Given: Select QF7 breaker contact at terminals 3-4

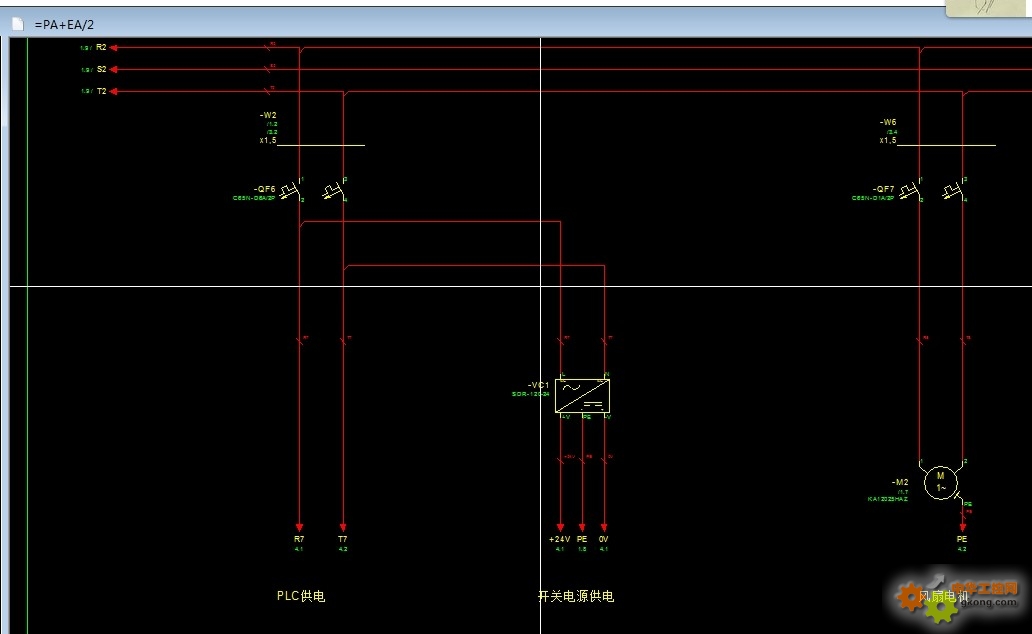Looking at the screenshot, I should (954, 191).
